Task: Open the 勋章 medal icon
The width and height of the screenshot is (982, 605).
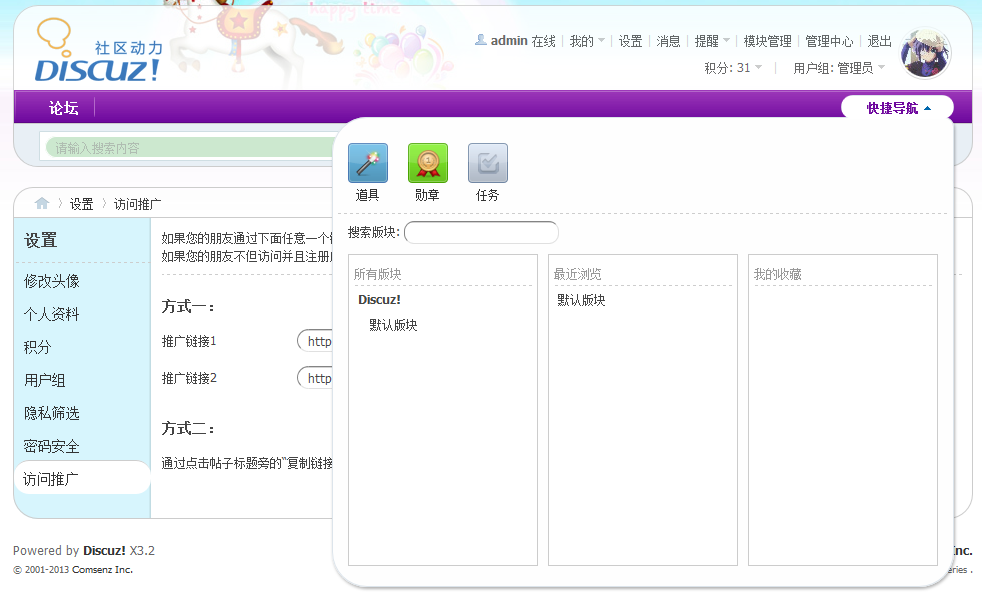Action: click(x=427, y=163)
